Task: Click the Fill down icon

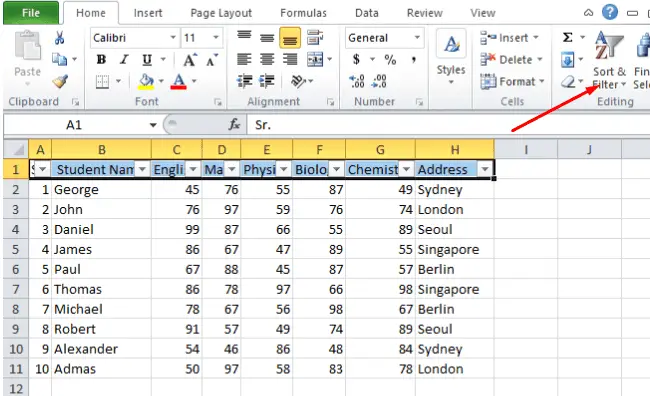Action: click(568, 60)
